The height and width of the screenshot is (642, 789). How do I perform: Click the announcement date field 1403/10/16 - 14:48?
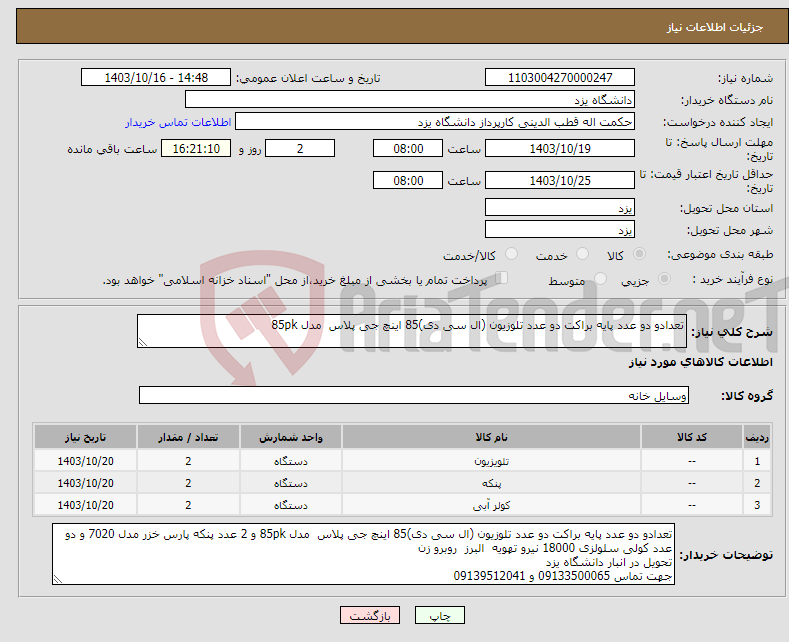[156, 77]
